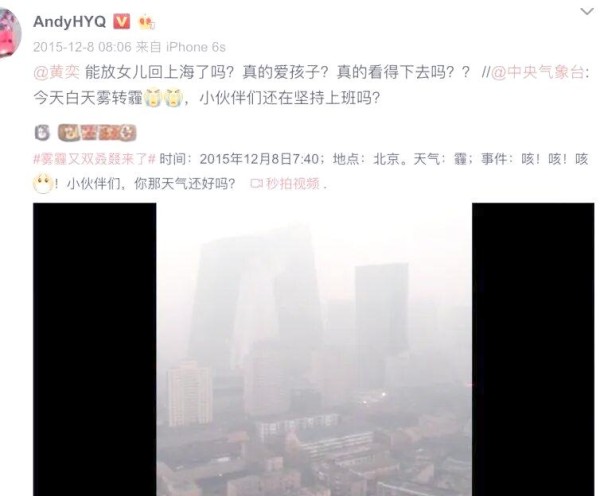Play the smoggy Beijing skyline video
This screenshot has height=496, width=600.
point(314,349)
